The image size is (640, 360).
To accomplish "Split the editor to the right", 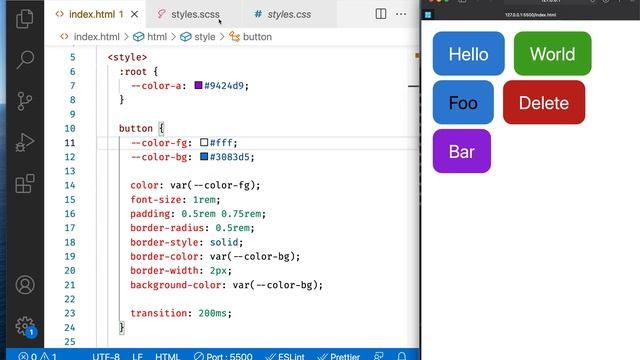I will coord(380,14).
